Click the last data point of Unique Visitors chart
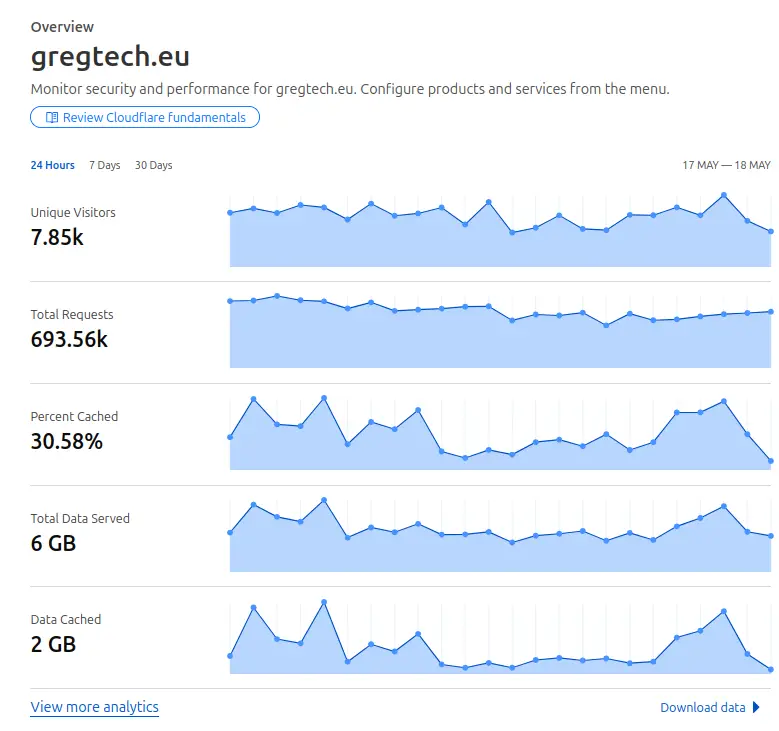 771,232
